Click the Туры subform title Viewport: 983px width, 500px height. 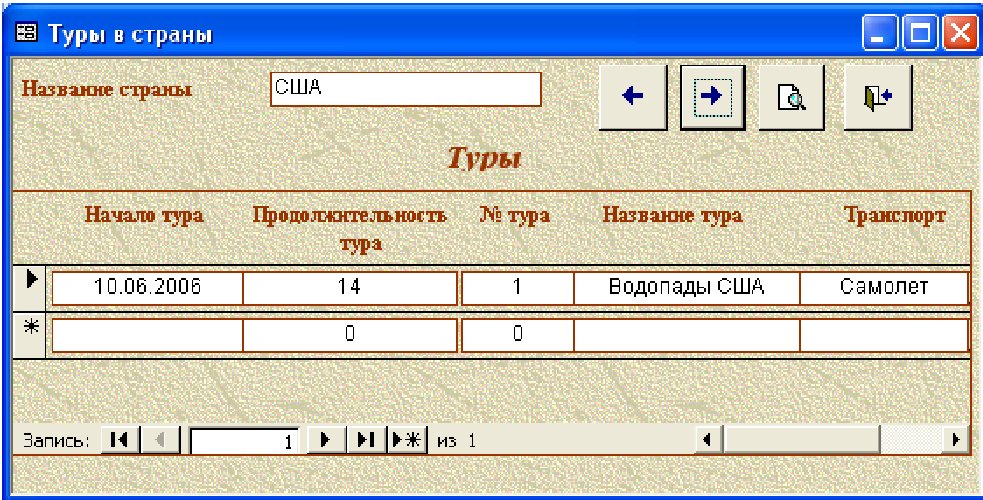click(x=484, y=160)
